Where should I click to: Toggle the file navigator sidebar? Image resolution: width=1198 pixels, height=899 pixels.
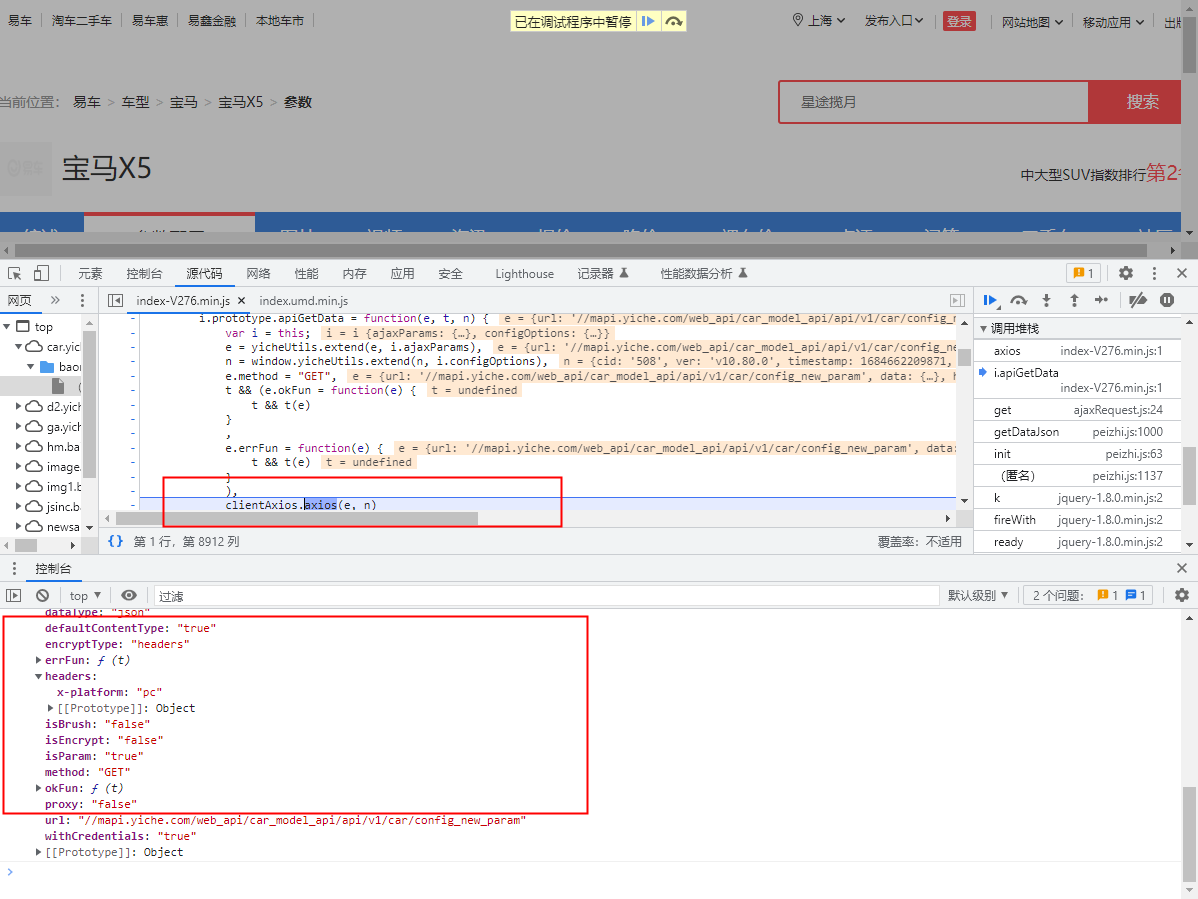115,300
